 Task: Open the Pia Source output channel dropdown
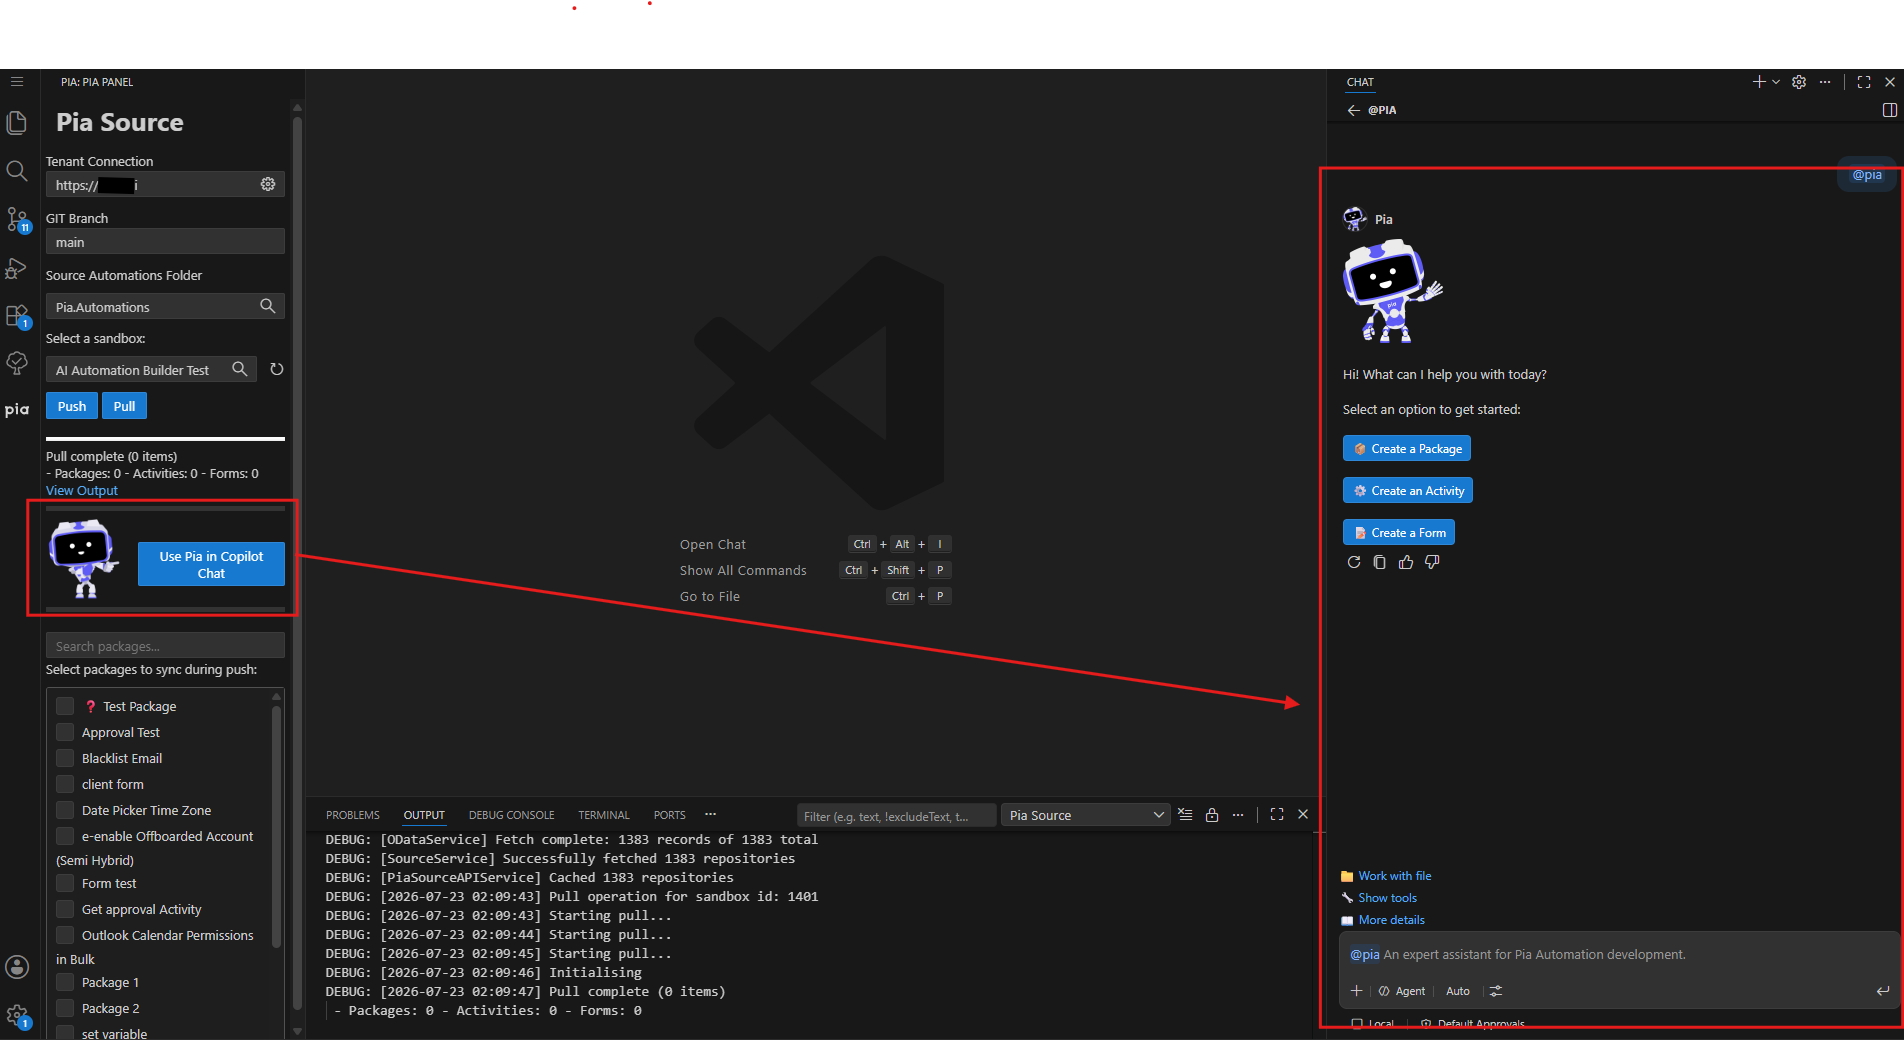pos(1086,815)
